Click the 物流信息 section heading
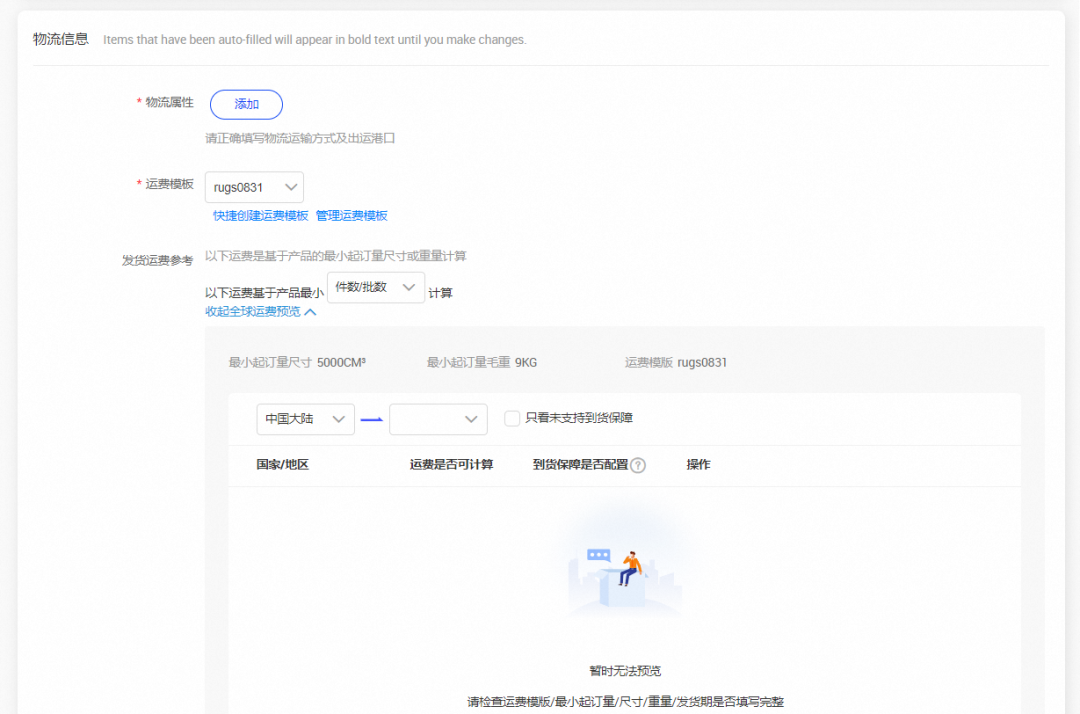The width and height of the screenshot is (1080, 714). point(63,38)
